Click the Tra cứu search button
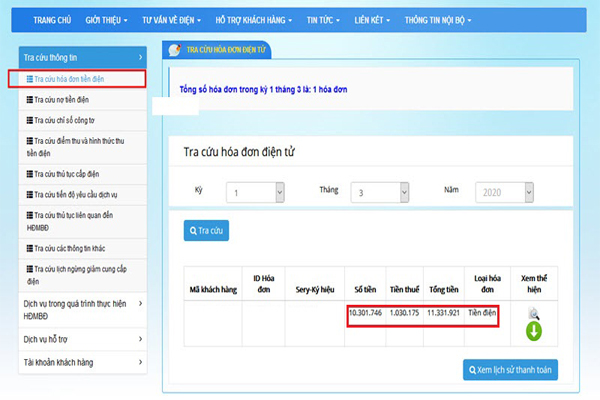 coord(206,231)
